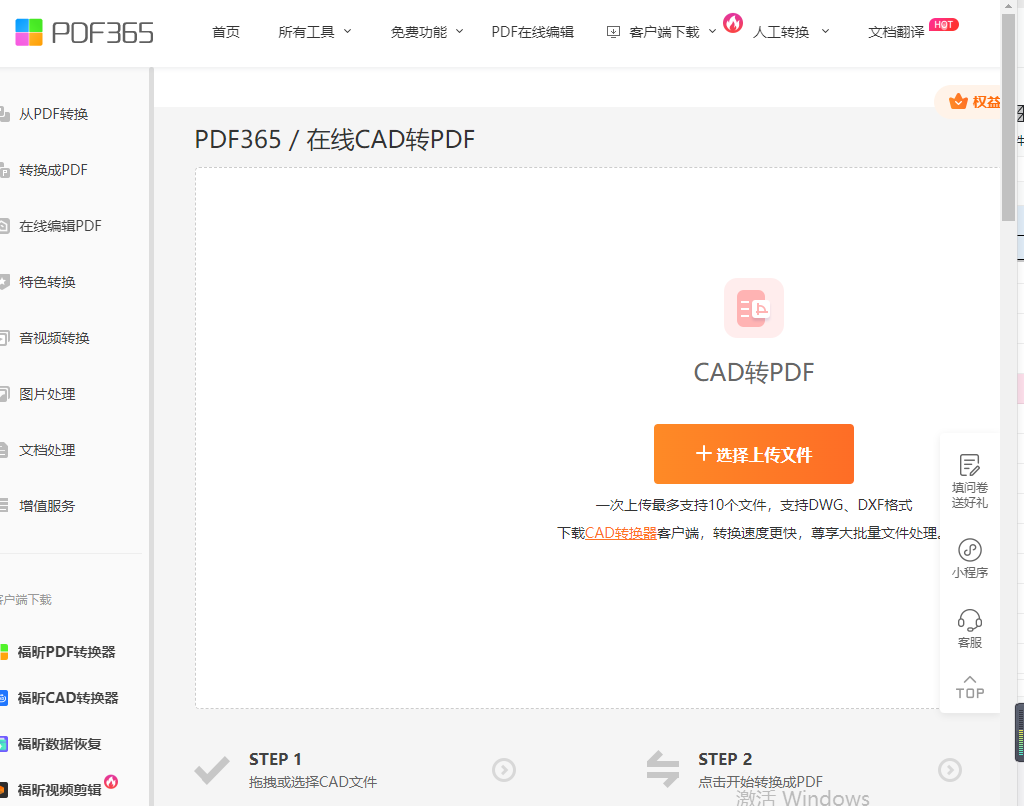Screen dimensions: 1024x806
Task: Click the 福昕视频剪辑 app icon
Action: click(4, 790)
